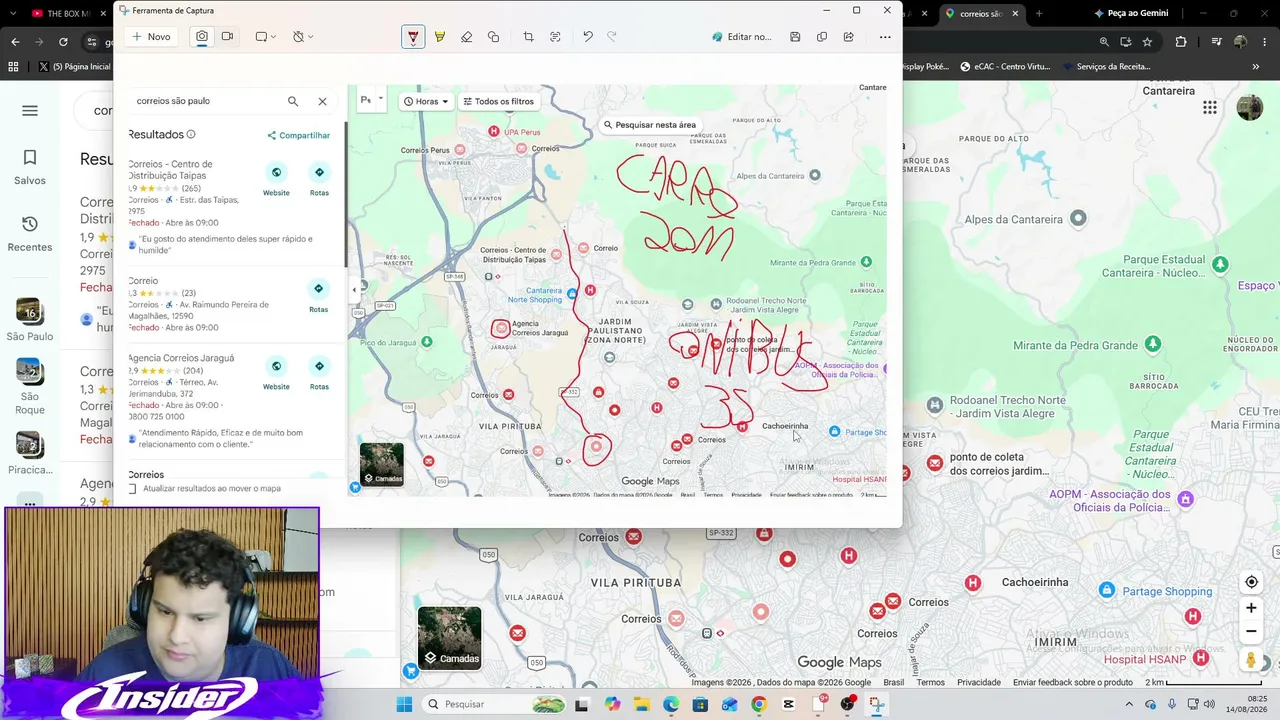This screenshot has height=720, width=1280.
Task: Open Salvos in Google Maps sidebar
Action: (x=30, y=167)
